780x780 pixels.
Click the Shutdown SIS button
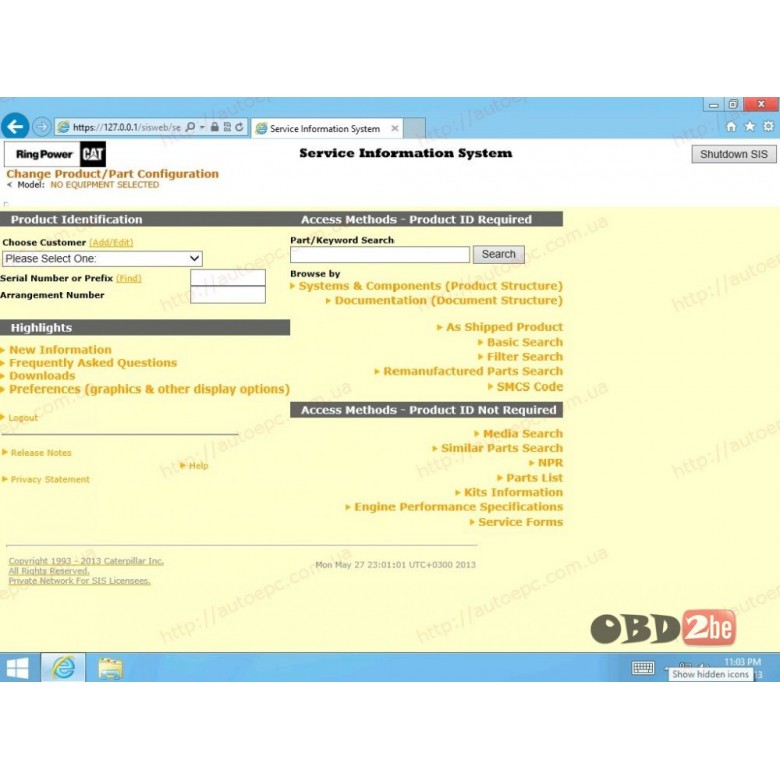click(x=734, y=154)
